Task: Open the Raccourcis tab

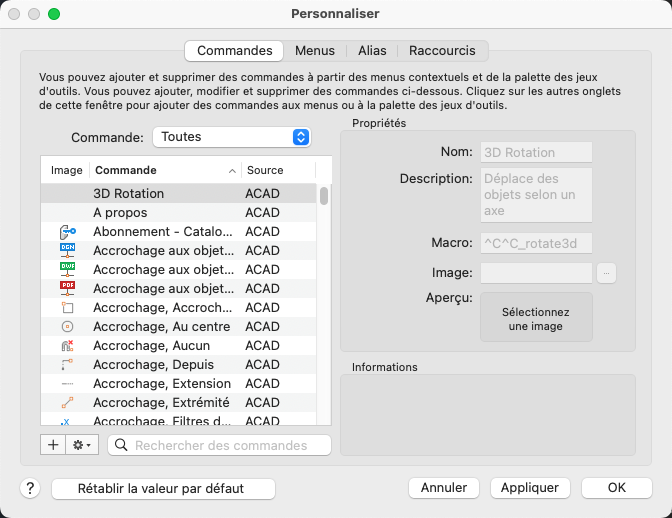Action: click(x=442, y=50)
